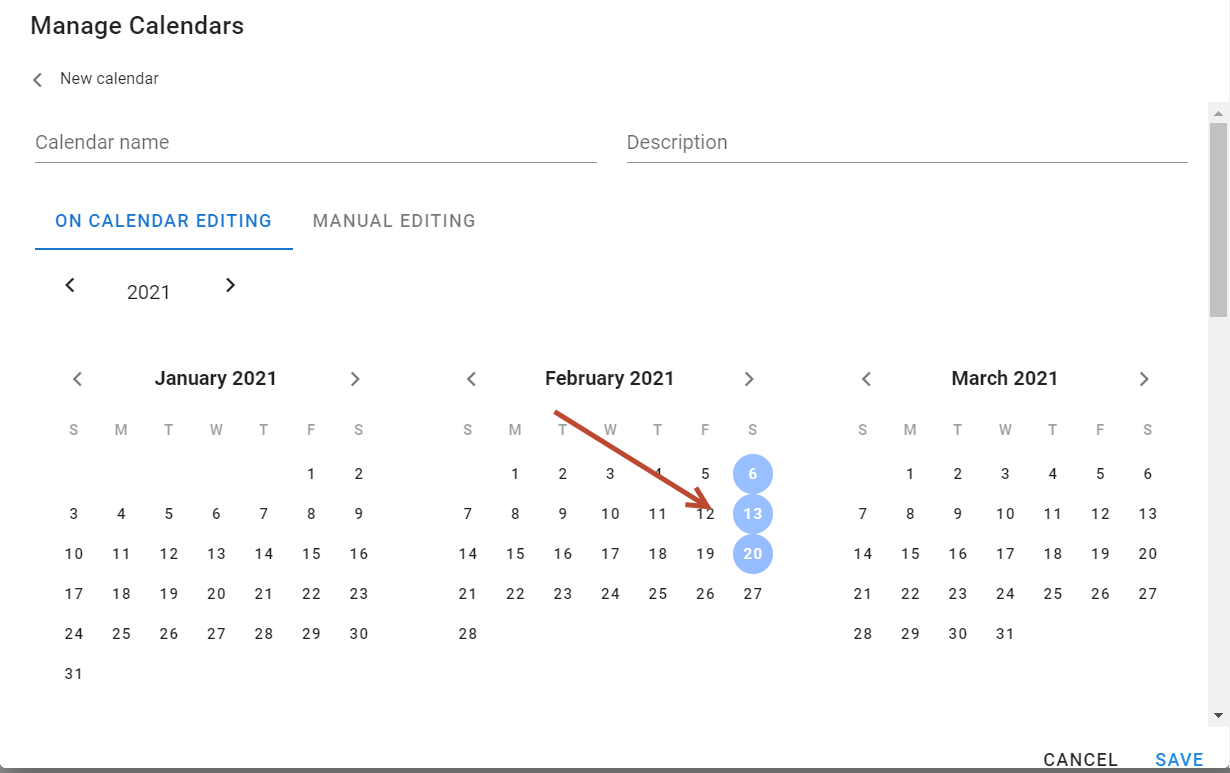Image resolution: width=1230 pixels, height=773 pixels.
Task: Click the dialog vertical scrollbar thumb
Action: 1217,220
